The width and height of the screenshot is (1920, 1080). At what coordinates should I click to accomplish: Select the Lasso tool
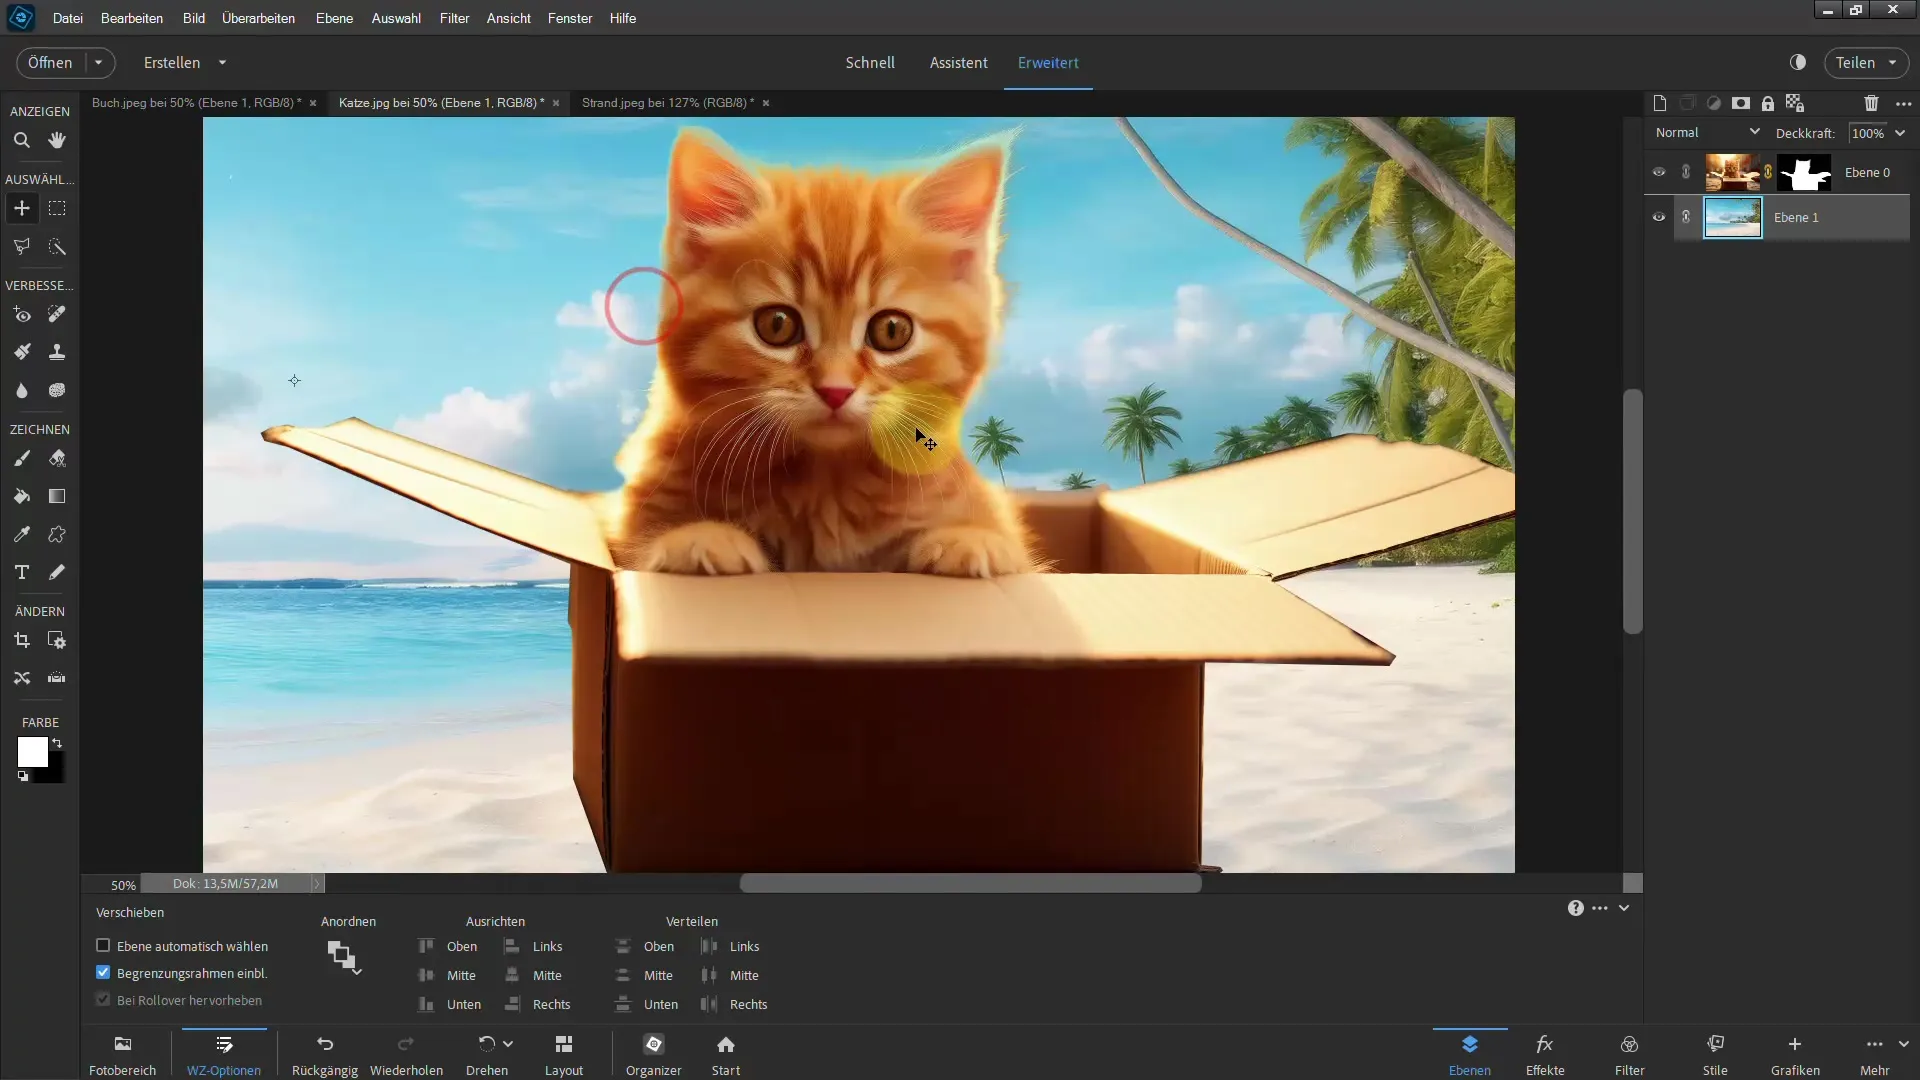click(x=21, y=246)
